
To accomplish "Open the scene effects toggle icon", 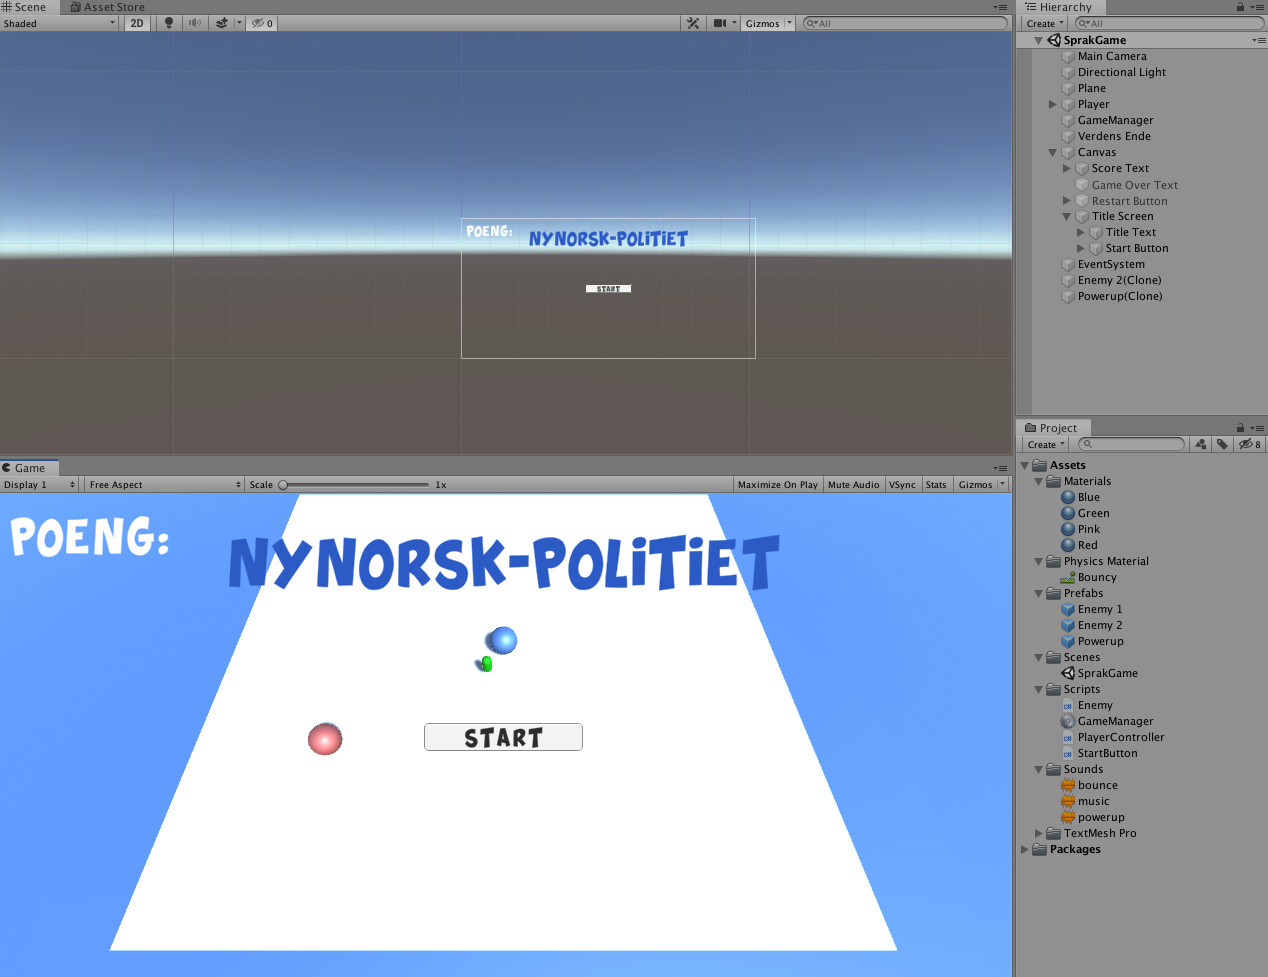I will click(222, 23).
